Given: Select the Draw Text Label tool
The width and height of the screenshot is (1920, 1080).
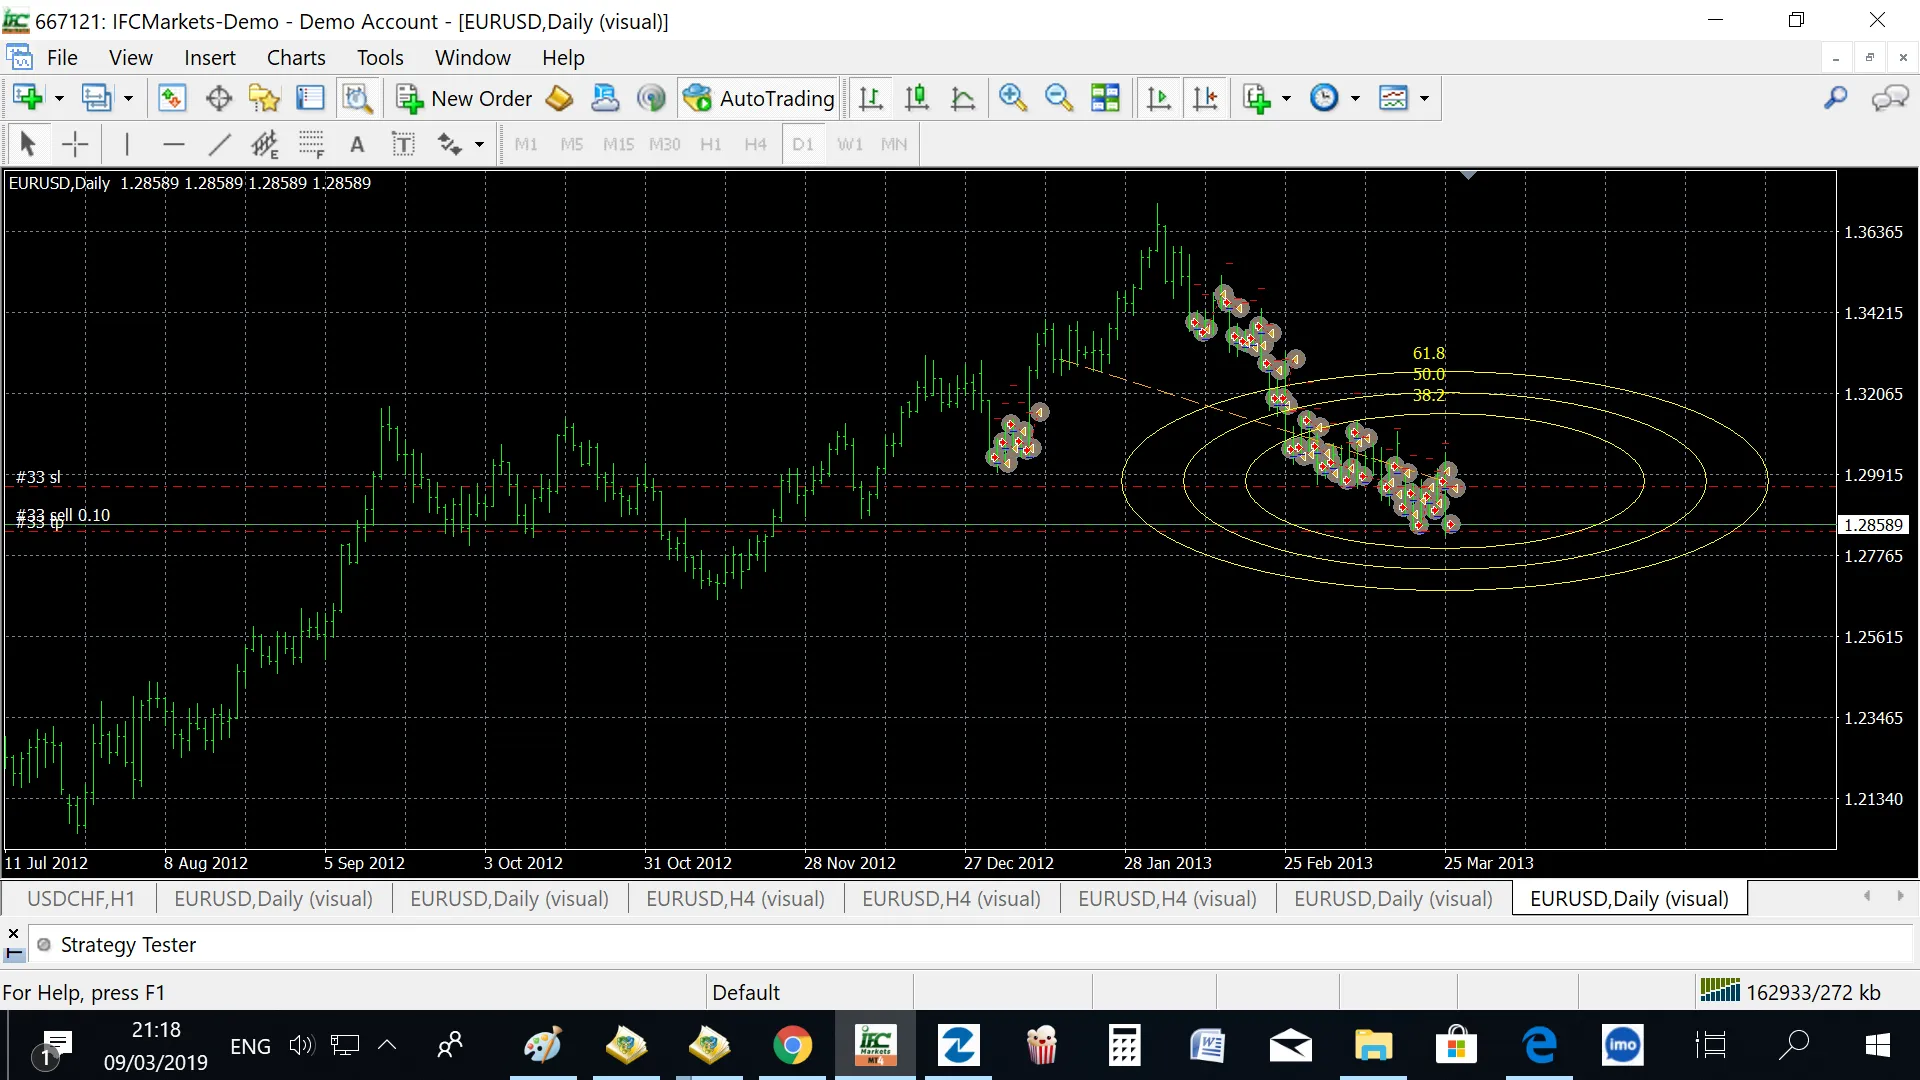Looking at the screenshot, I should [x=403, y=145].
